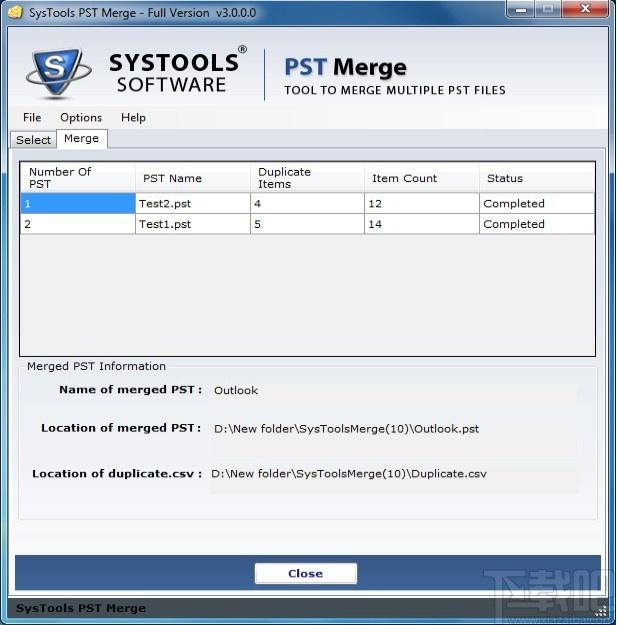Click the Number Of PST column header
Image resolution: width=618 pixels, height=625 pixels.
(78, 178)
